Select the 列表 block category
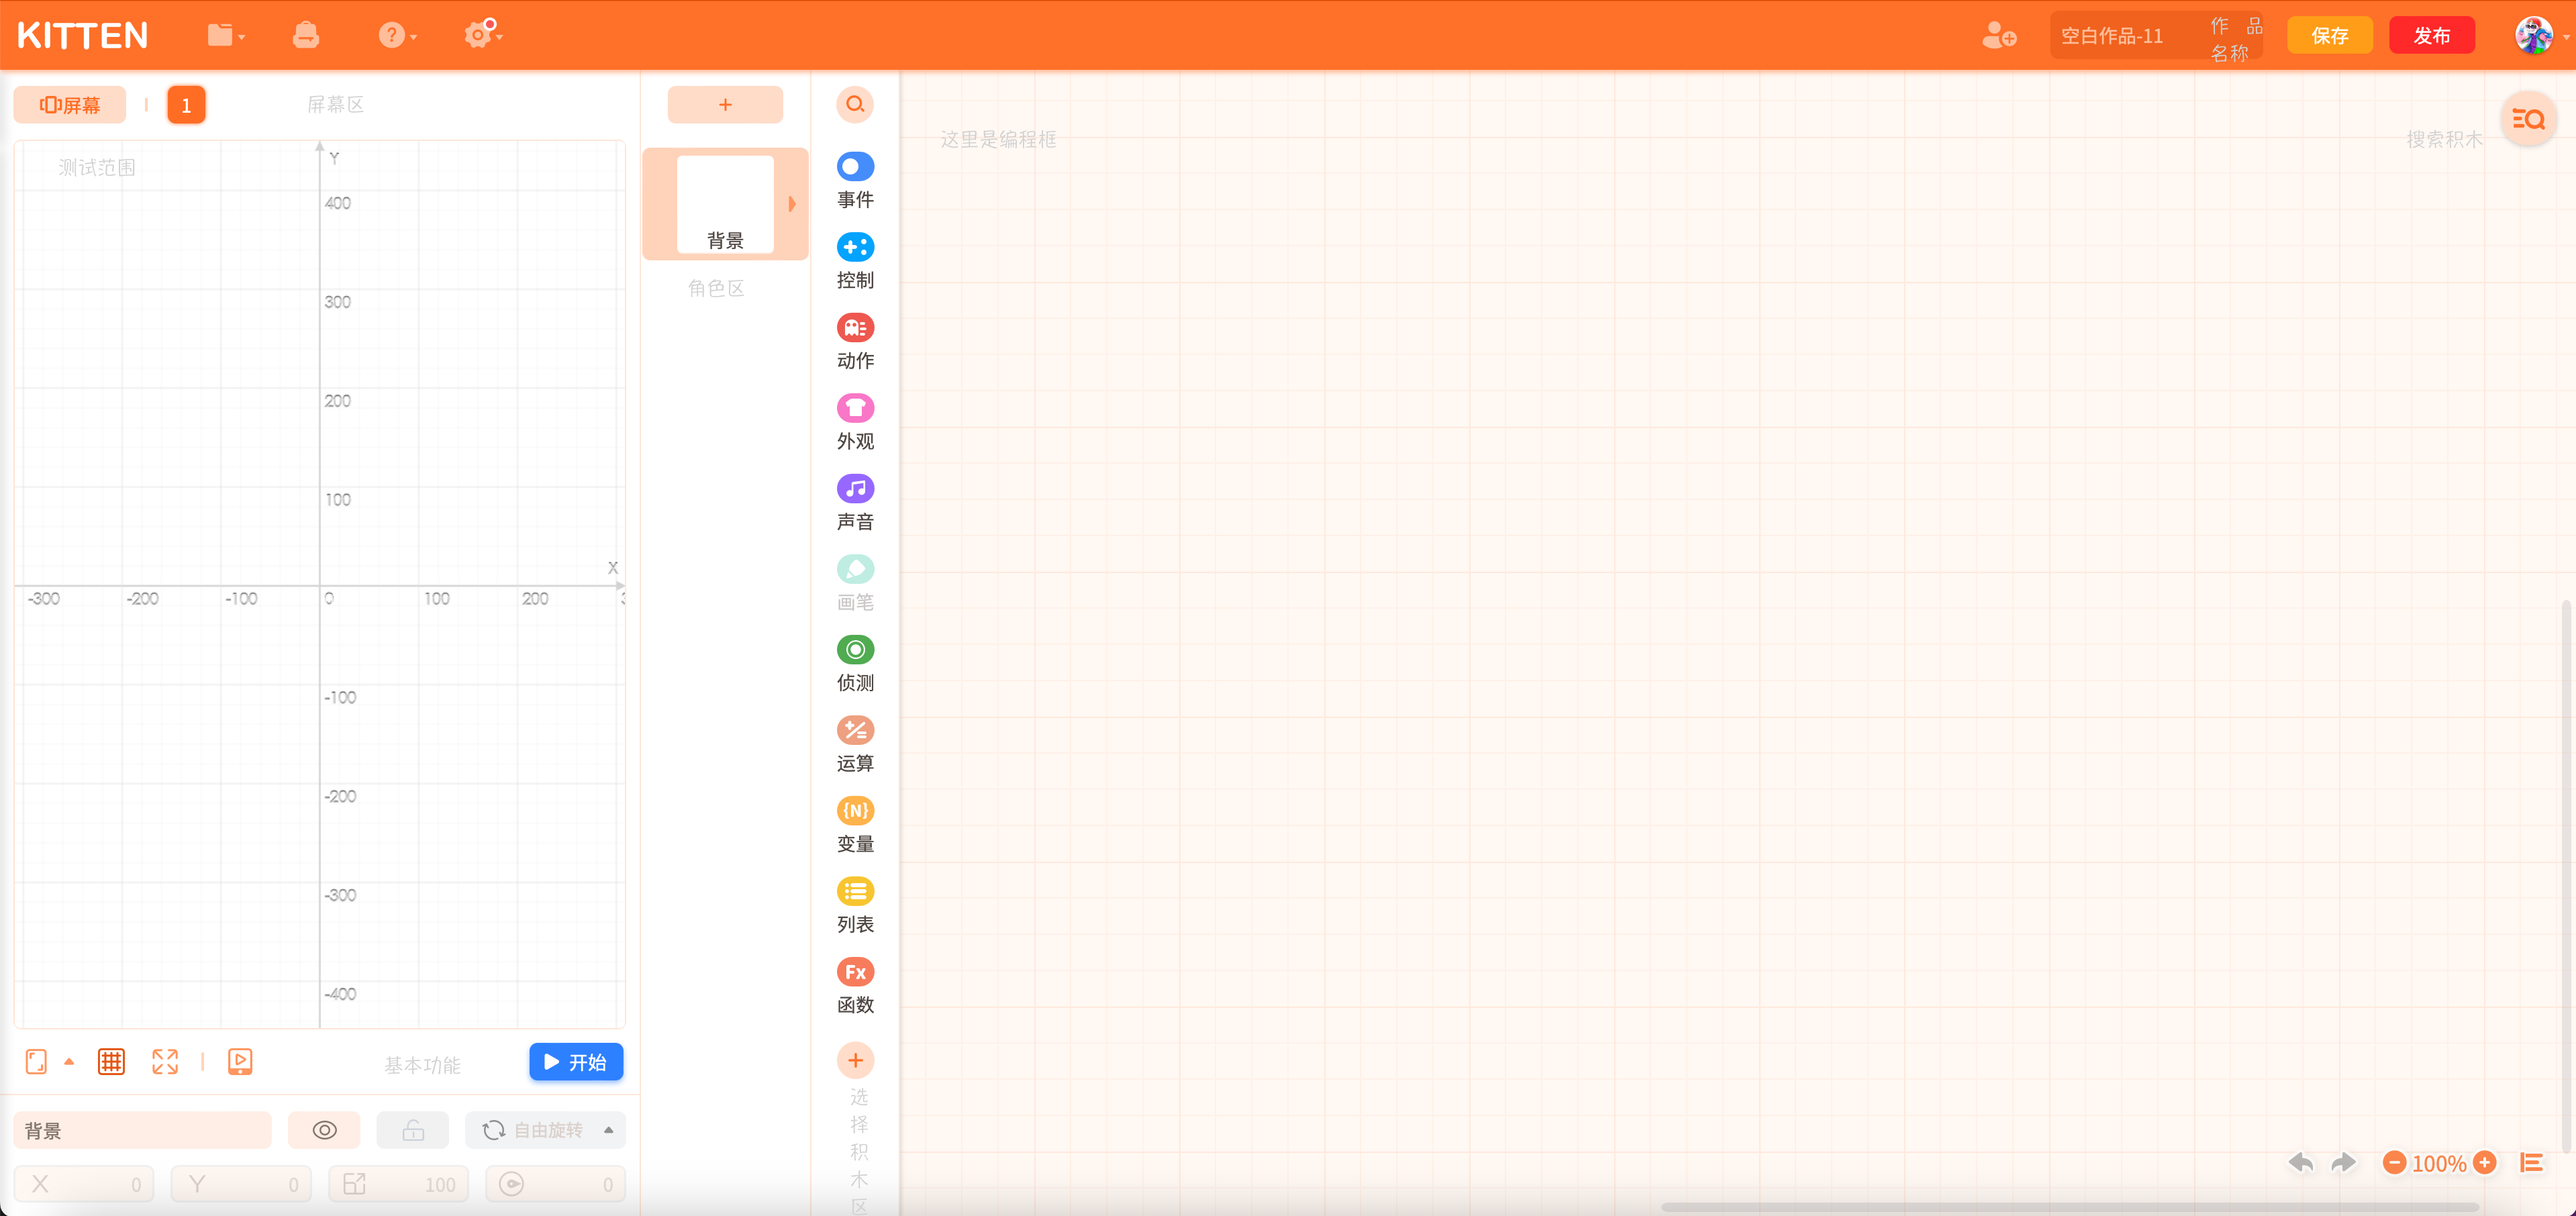The width and height of the screenshot is (2576, 1216). coord(855,905)
